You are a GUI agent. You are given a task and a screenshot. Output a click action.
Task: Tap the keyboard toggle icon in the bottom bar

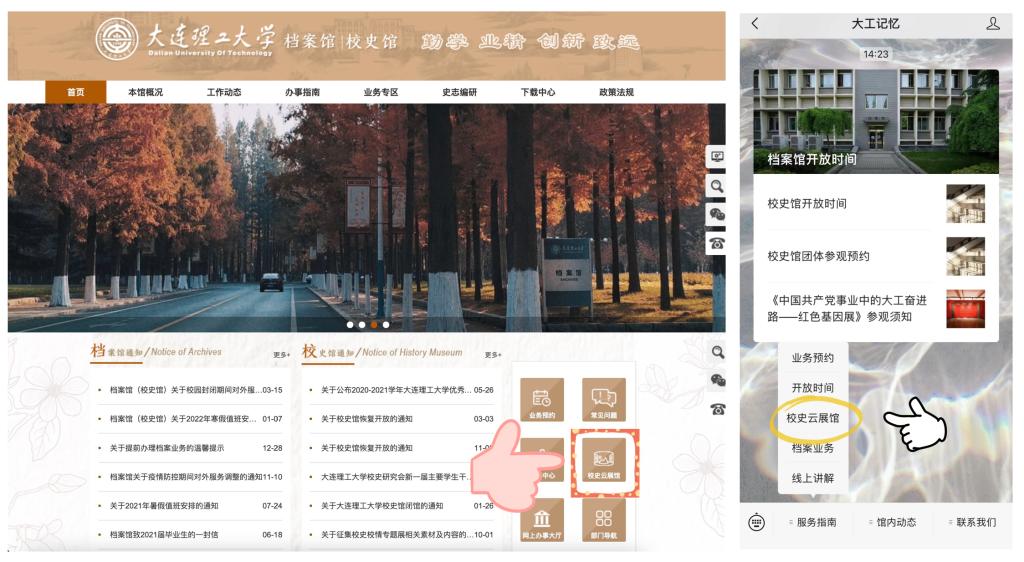[x=757, y=522]
